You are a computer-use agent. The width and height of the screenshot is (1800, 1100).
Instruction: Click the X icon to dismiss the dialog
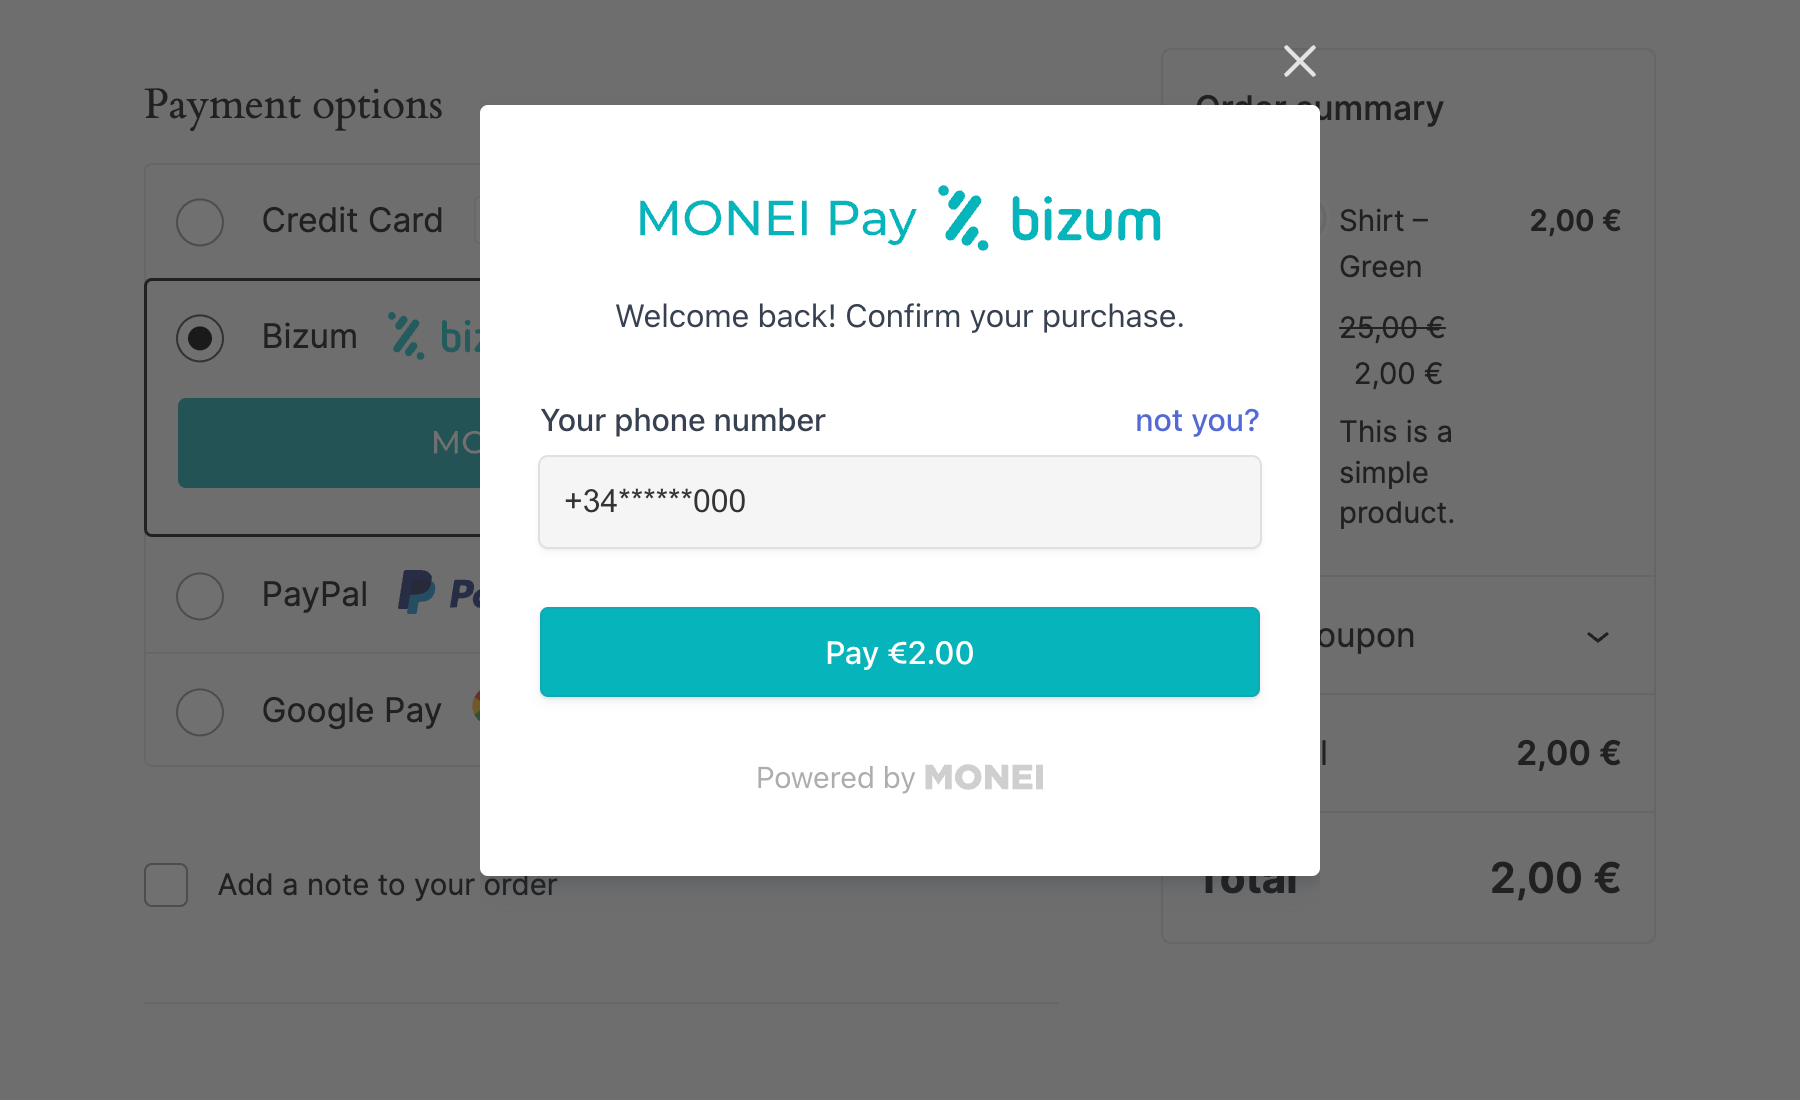tap(1298, 60)
